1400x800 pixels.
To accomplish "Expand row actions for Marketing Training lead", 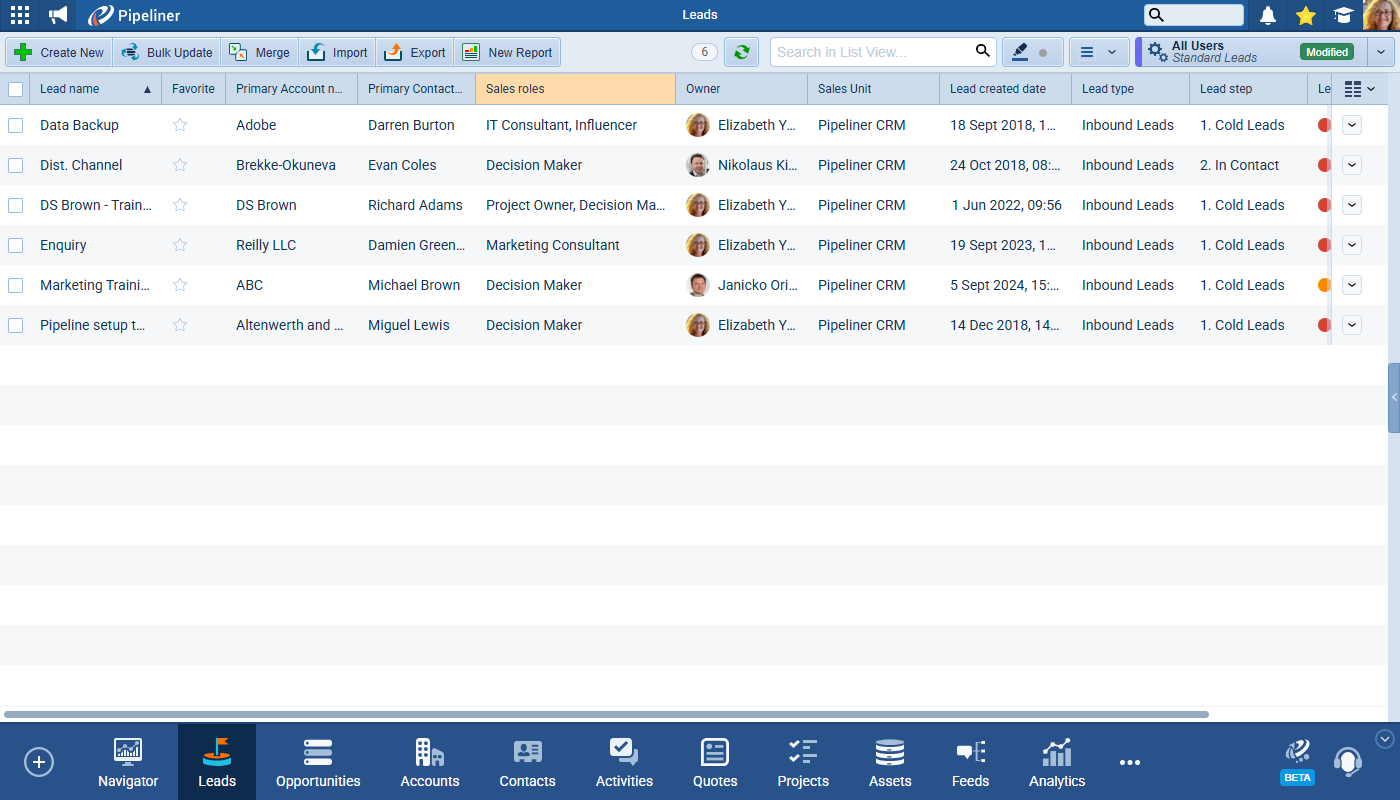I will click(x=1351, y=285).
